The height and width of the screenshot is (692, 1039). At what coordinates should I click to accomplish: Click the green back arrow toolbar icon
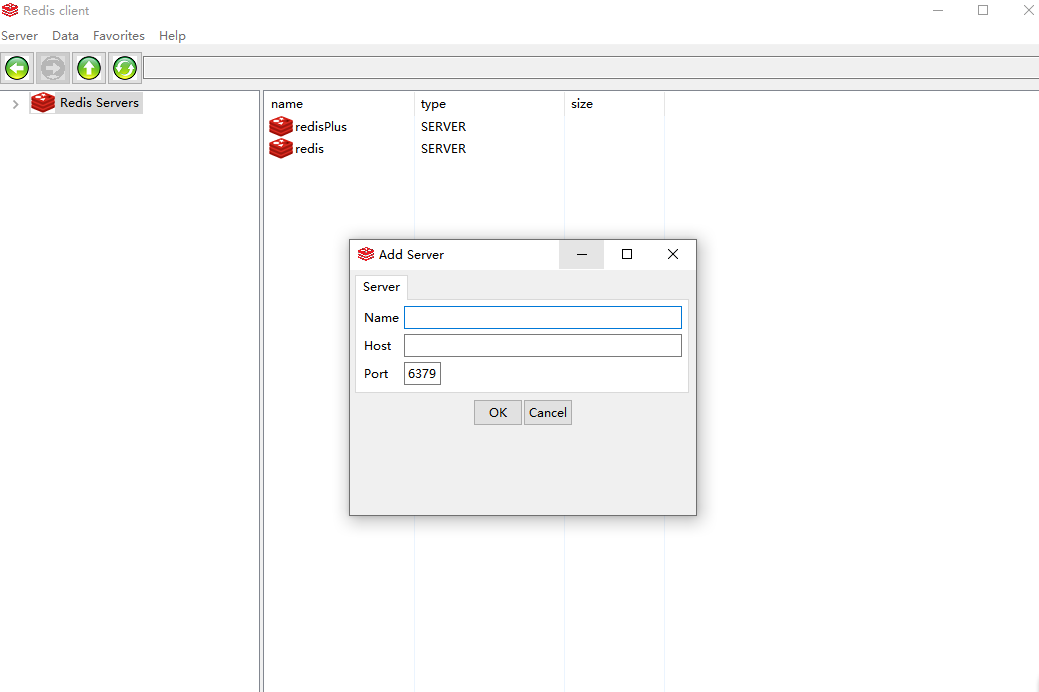17,68
